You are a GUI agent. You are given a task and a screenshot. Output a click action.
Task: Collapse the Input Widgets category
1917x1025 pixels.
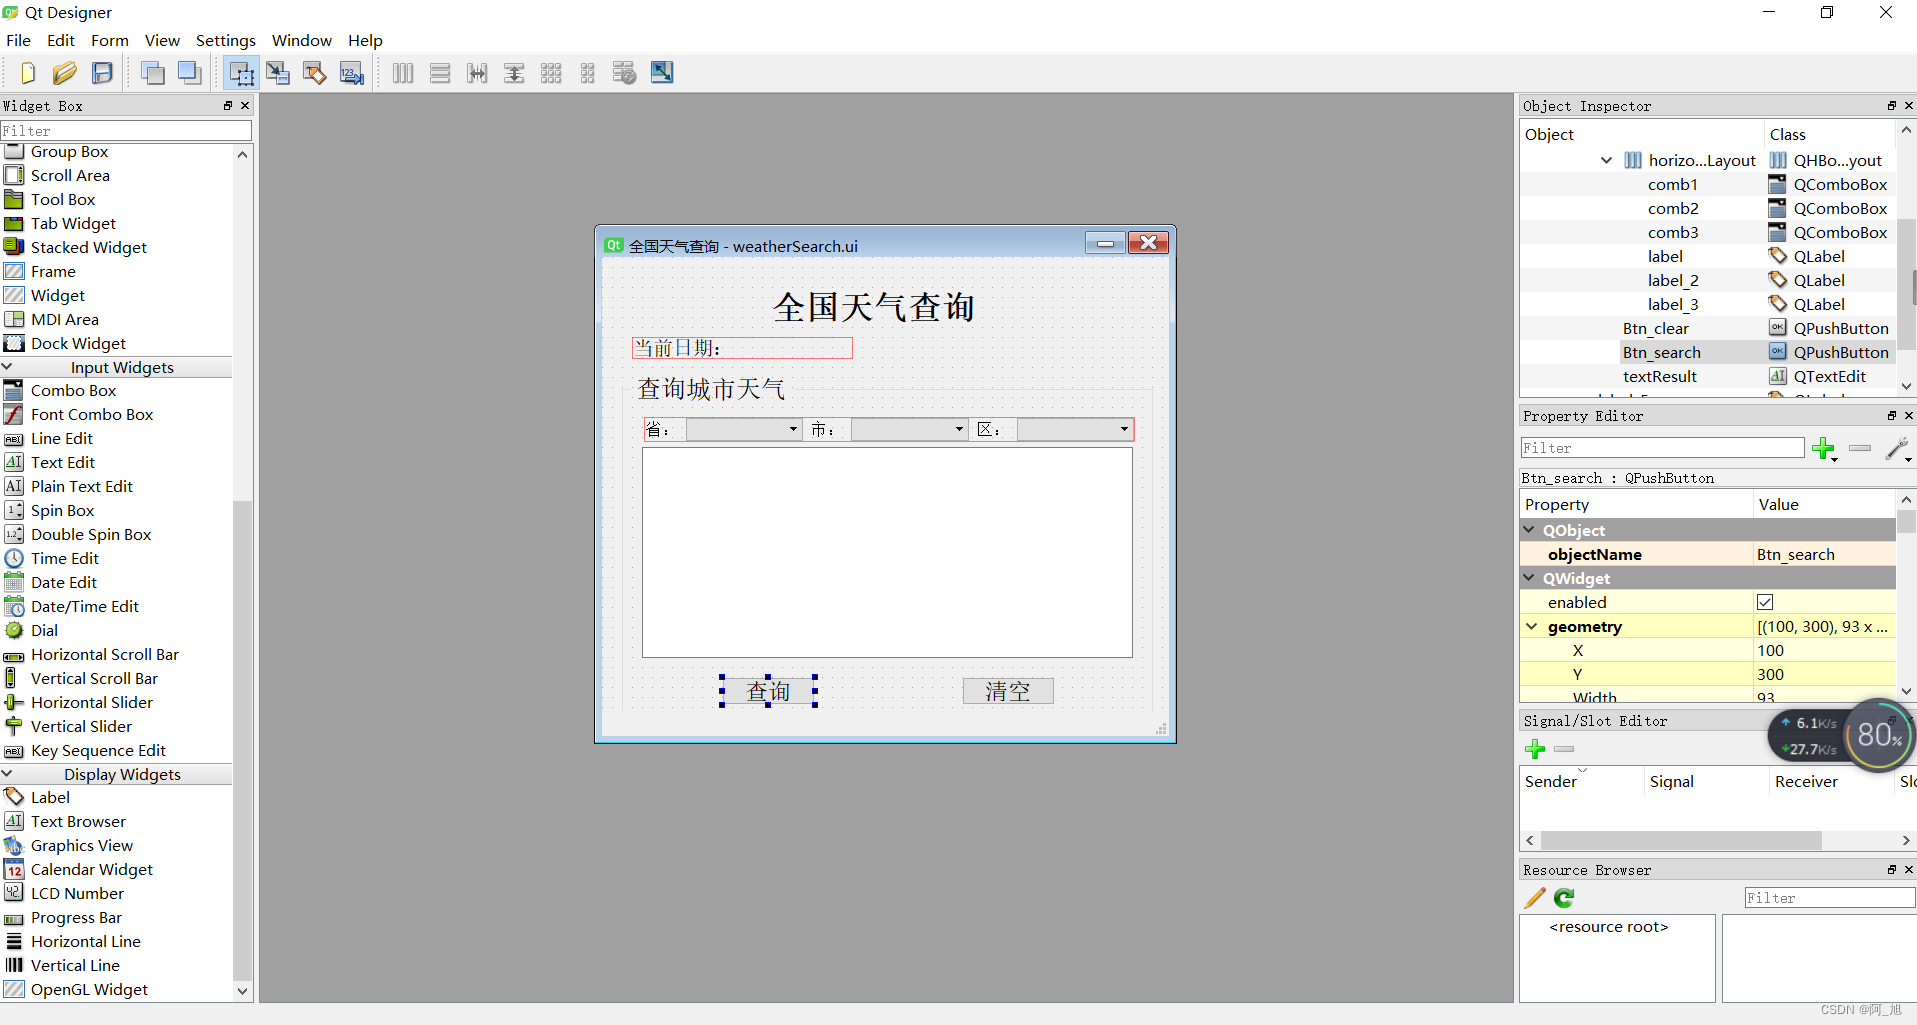coord(7,367)
